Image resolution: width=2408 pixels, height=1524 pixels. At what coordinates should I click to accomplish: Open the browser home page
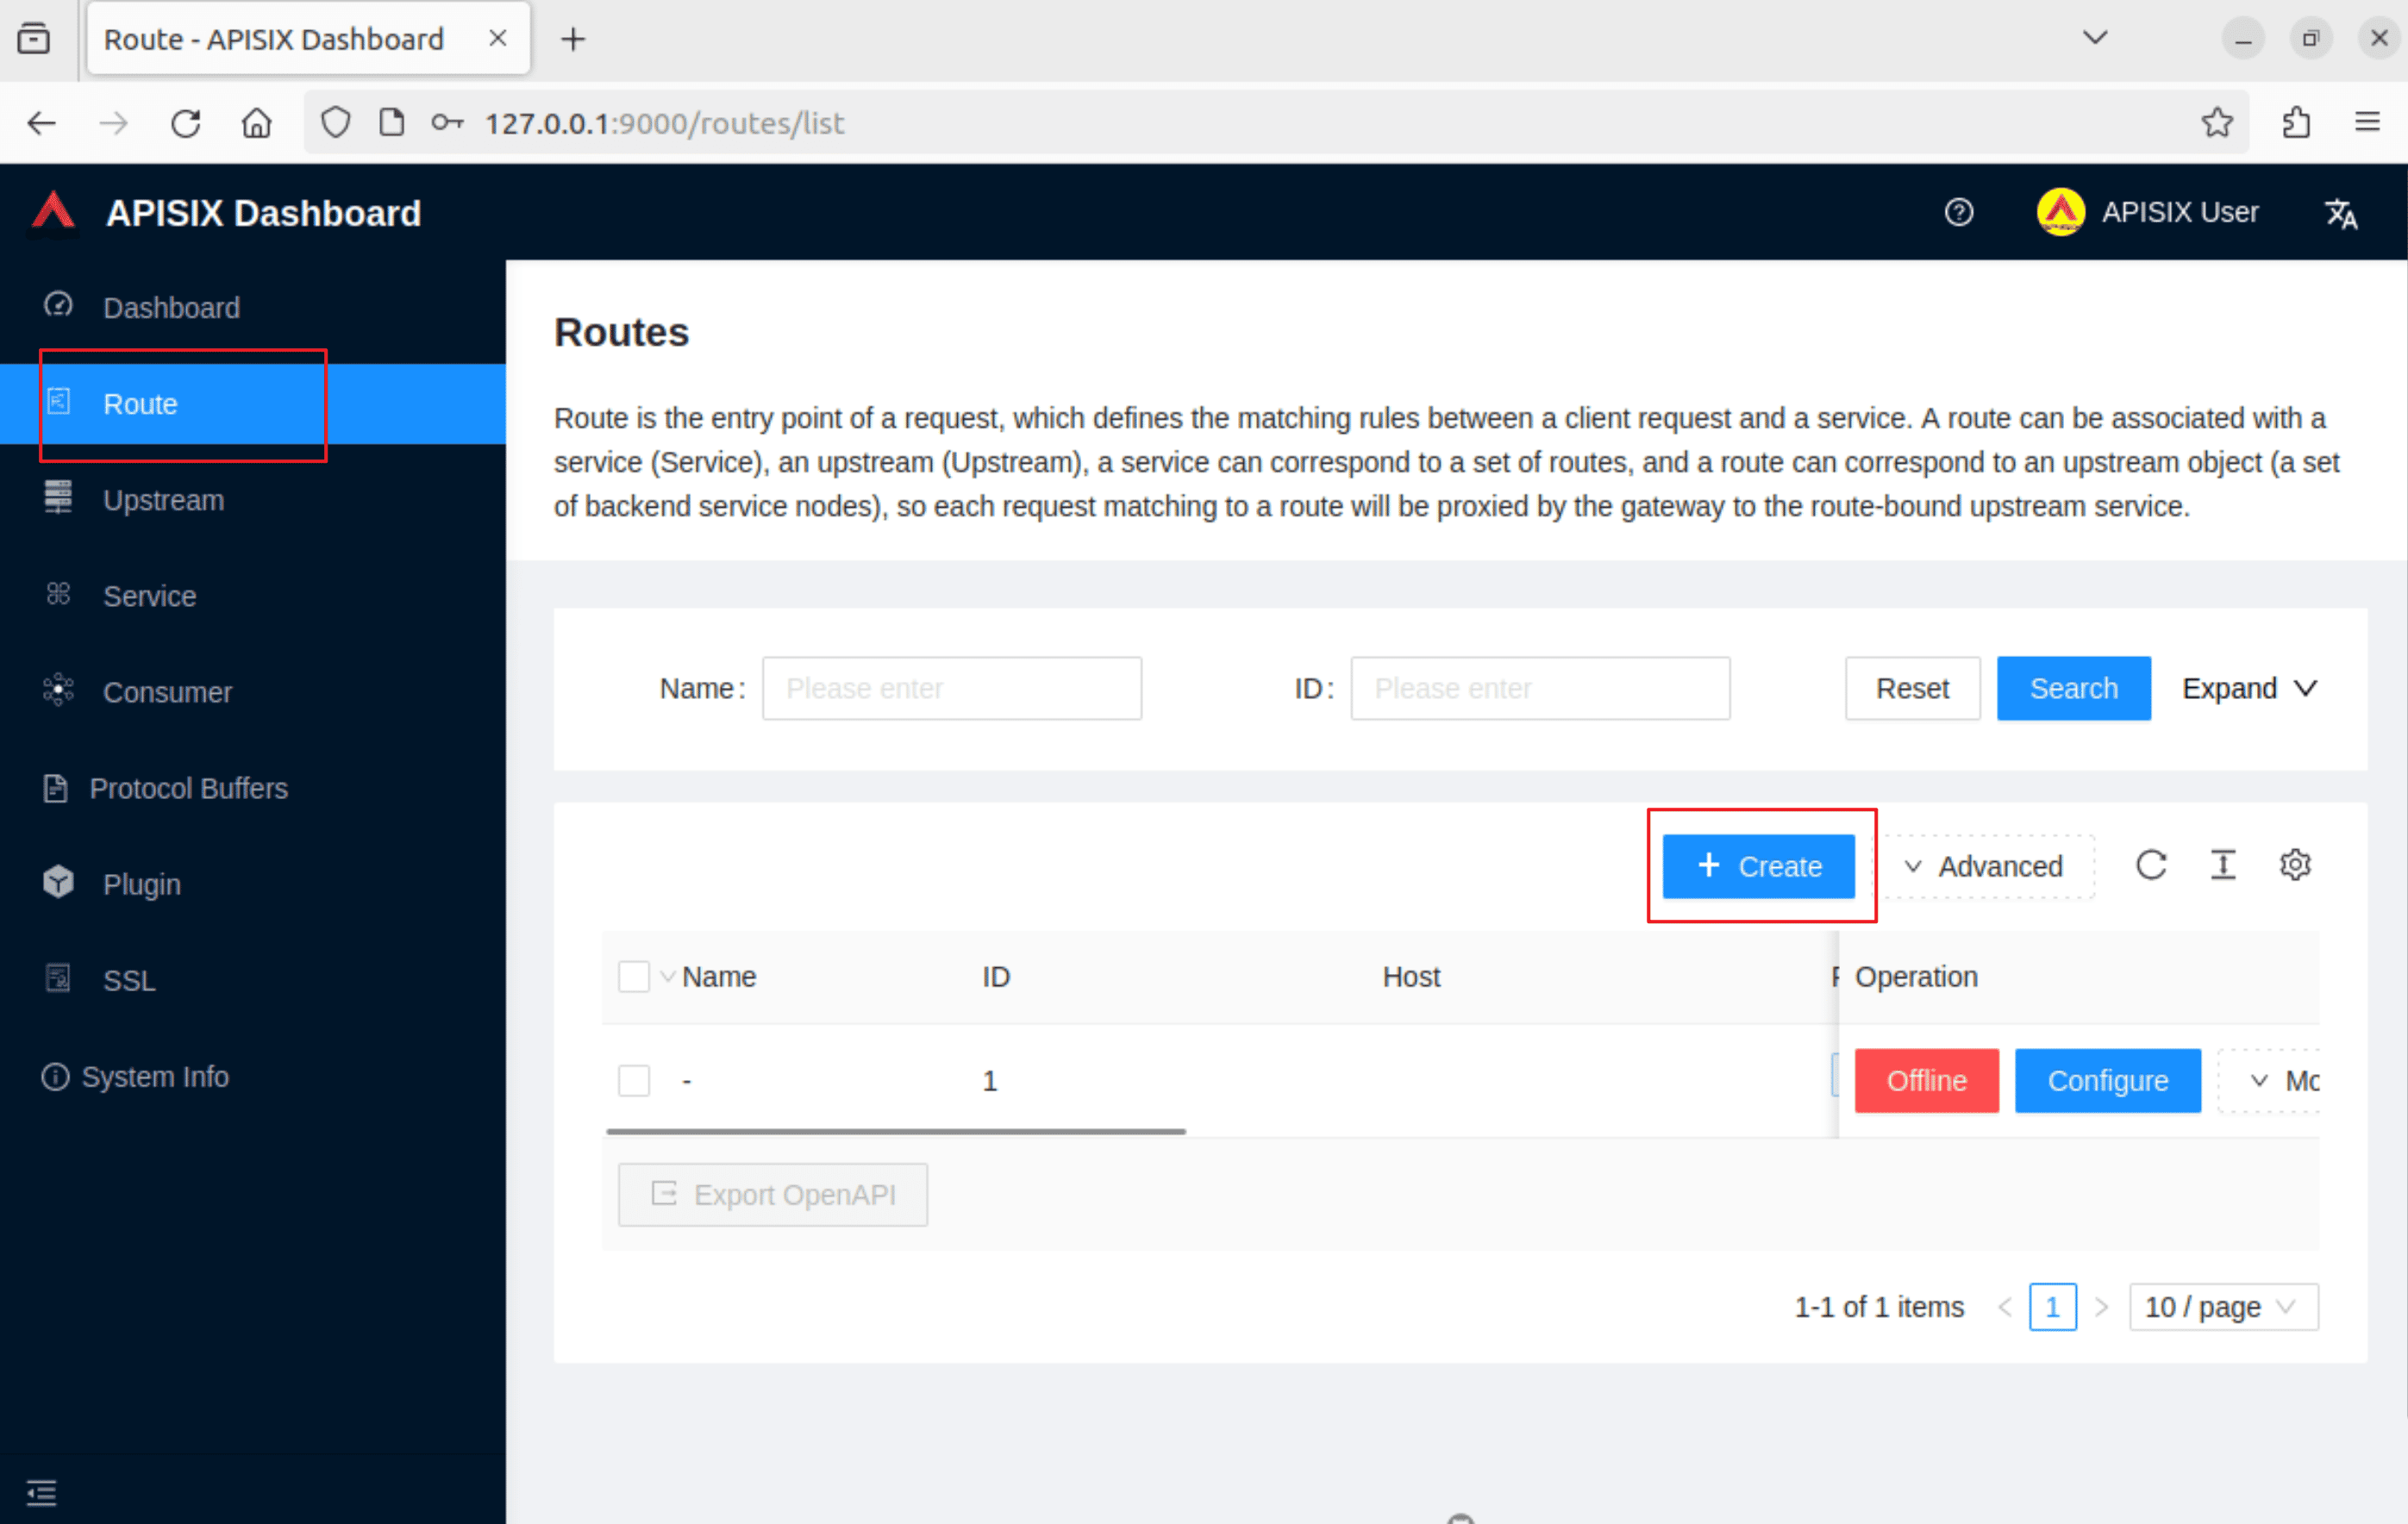coord(257,123)
